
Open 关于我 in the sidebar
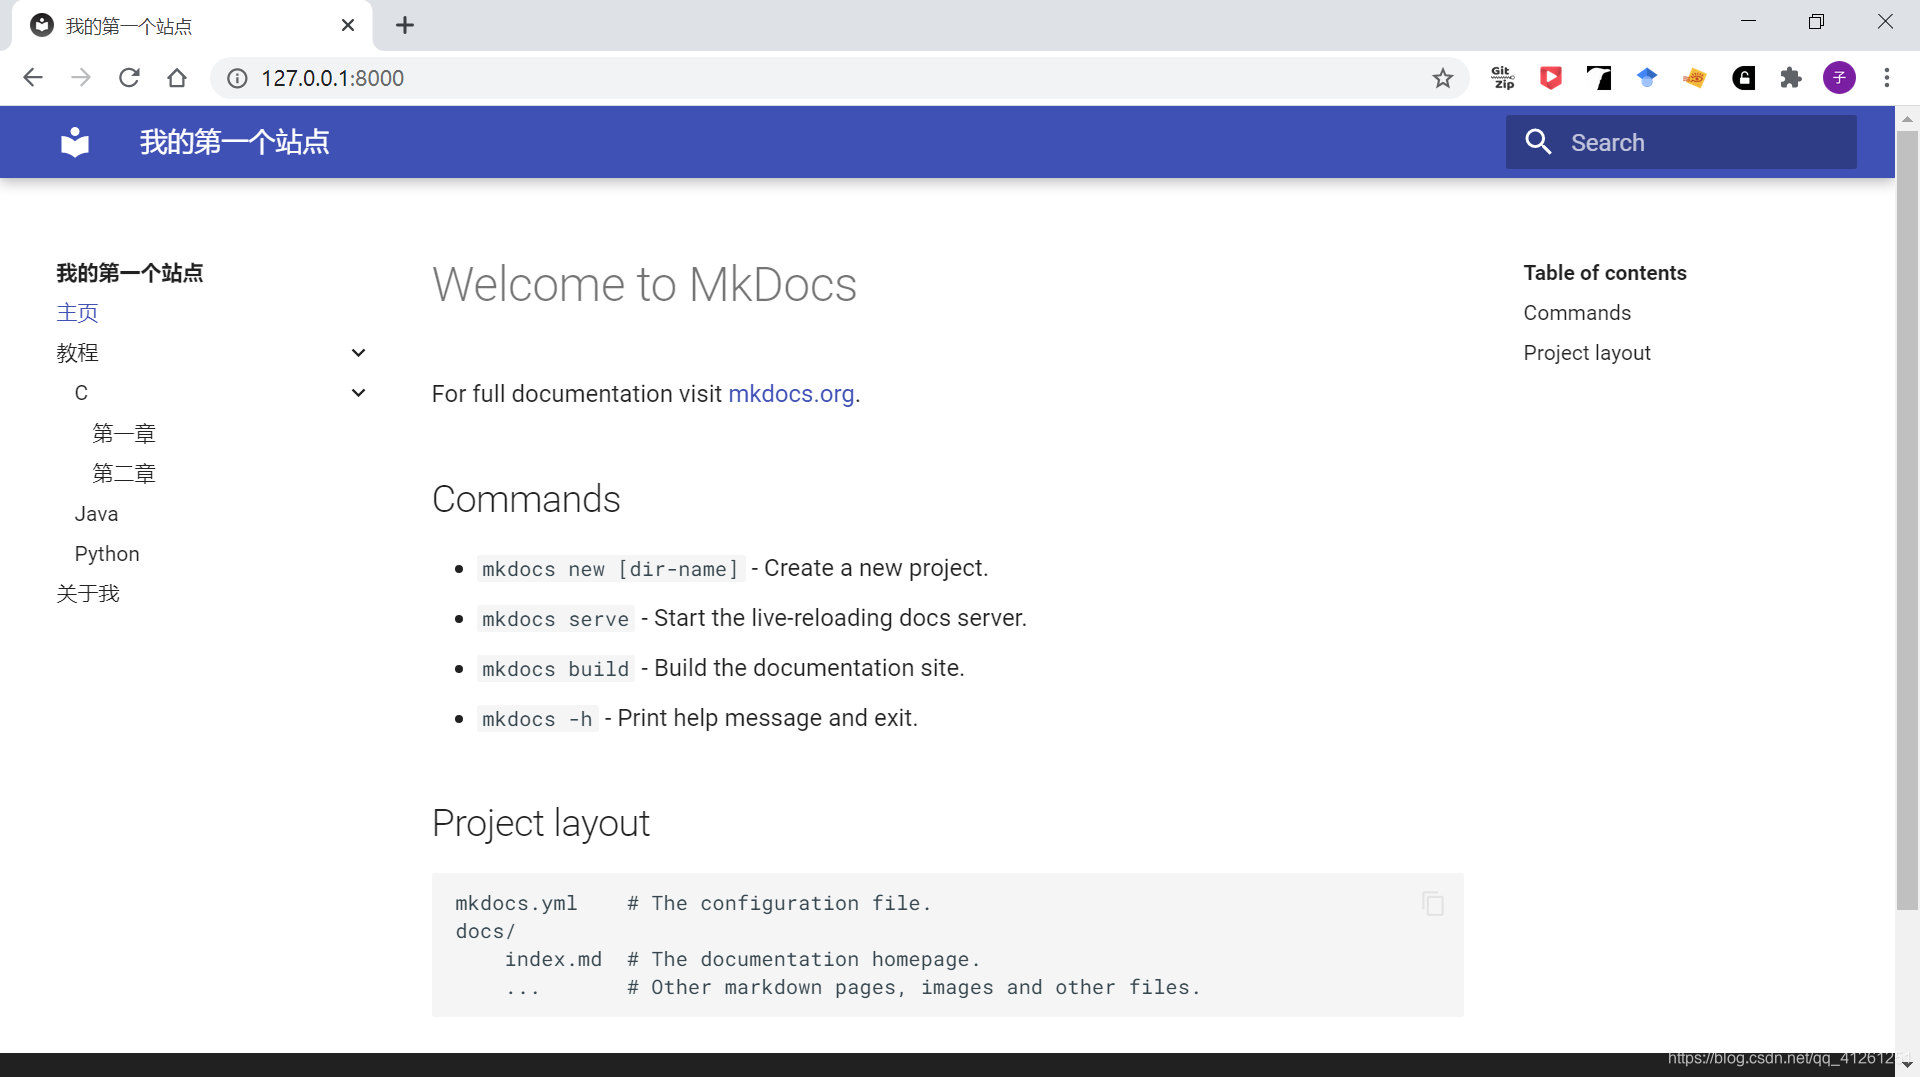[x=88, y=594]
